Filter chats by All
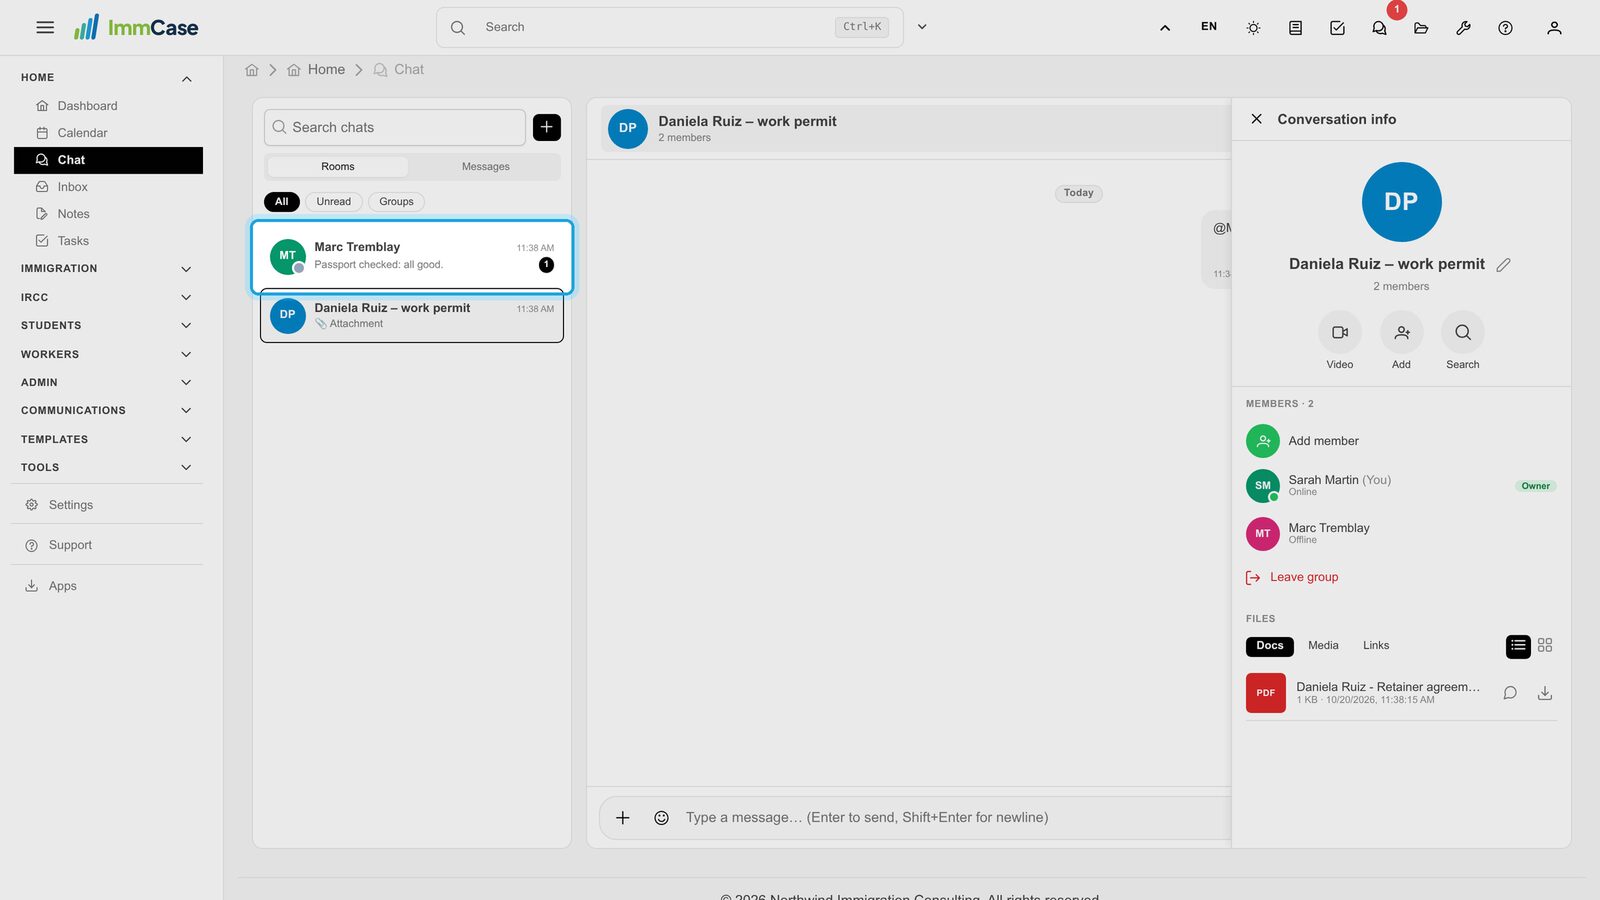Viewport: 1600px width, 900px height. point(282,202)
